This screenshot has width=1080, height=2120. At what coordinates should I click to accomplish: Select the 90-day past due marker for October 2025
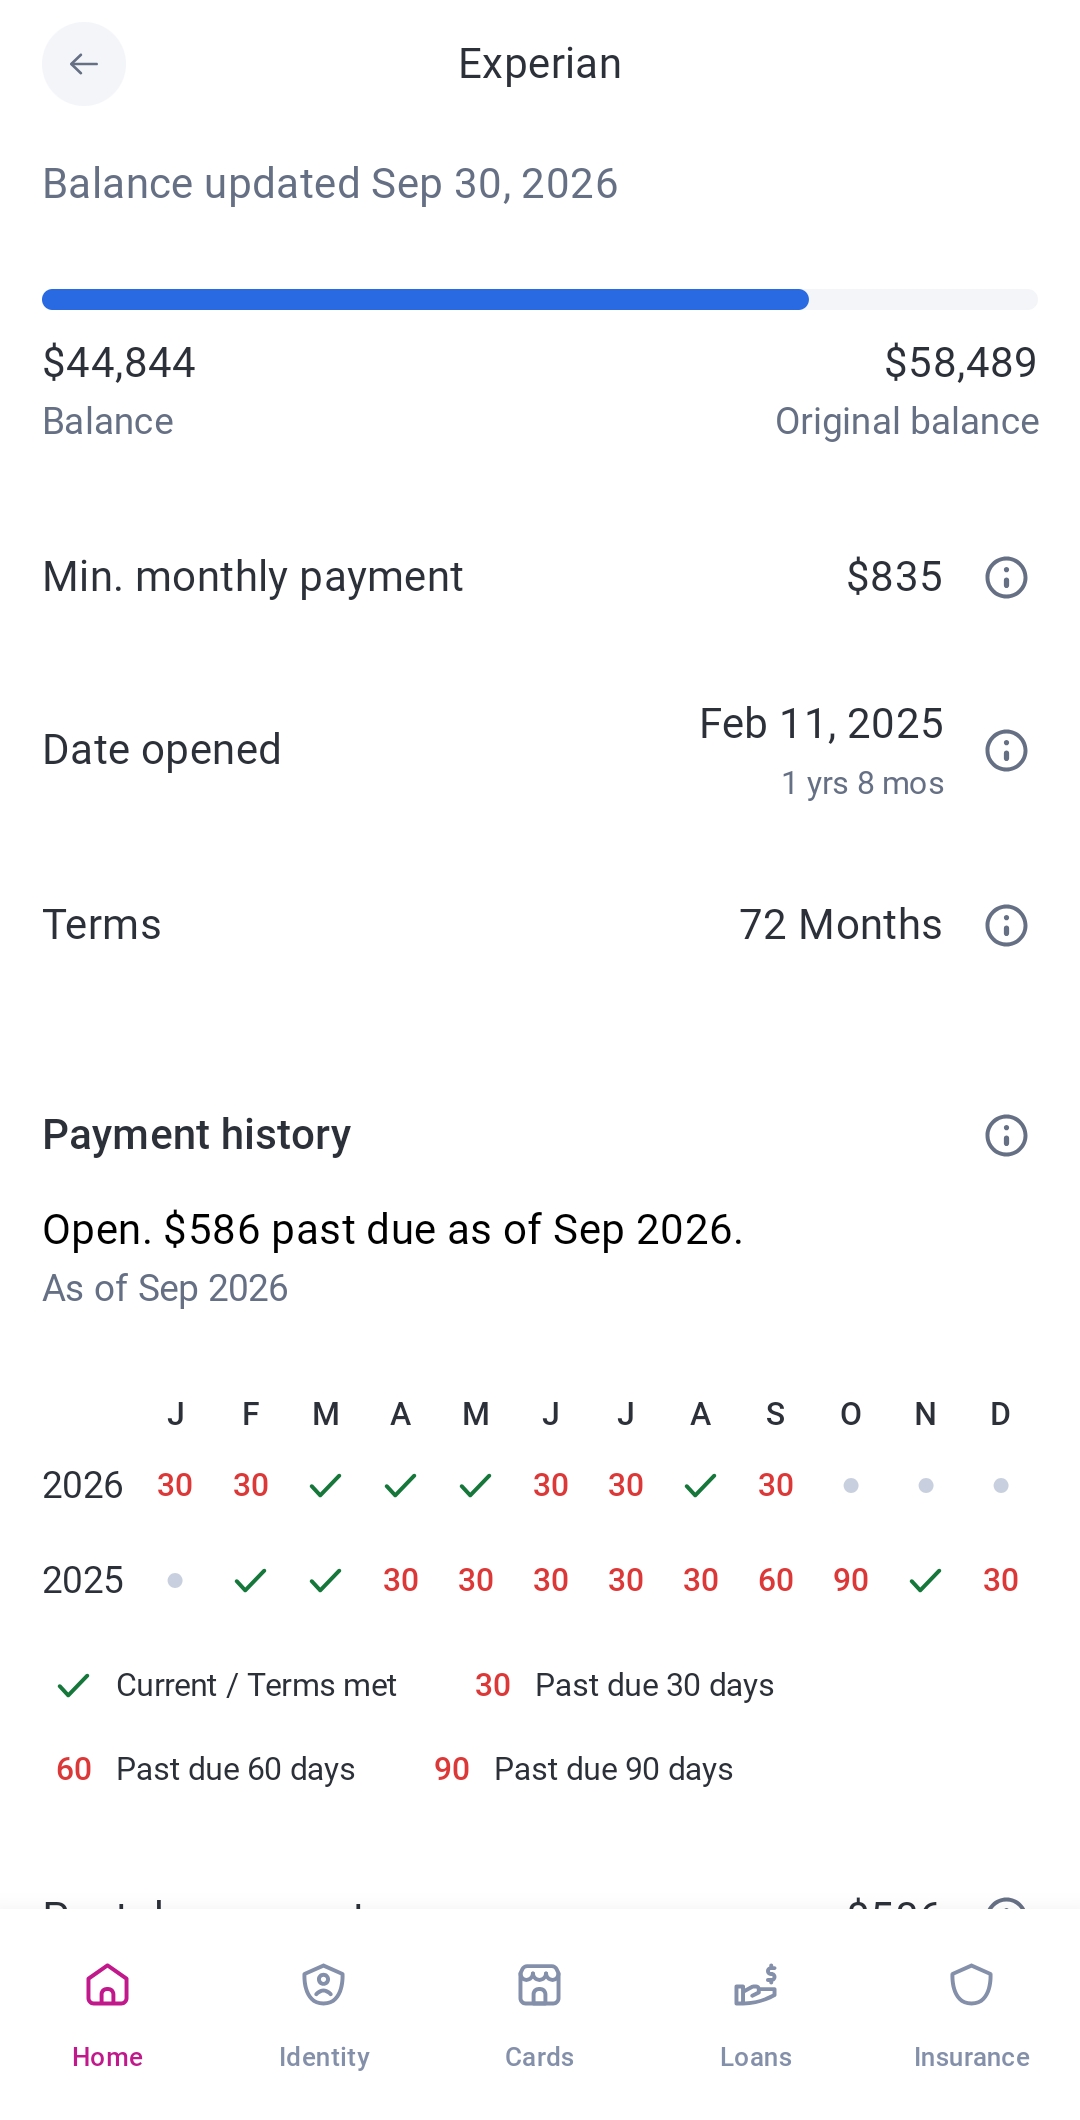point(851,1580)
